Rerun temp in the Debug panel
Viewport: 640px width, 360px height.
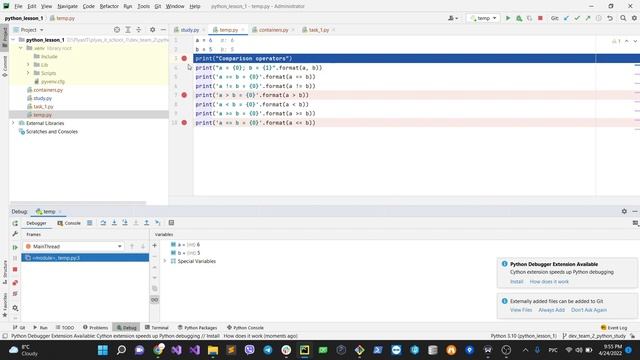click(x=15, y=223)
